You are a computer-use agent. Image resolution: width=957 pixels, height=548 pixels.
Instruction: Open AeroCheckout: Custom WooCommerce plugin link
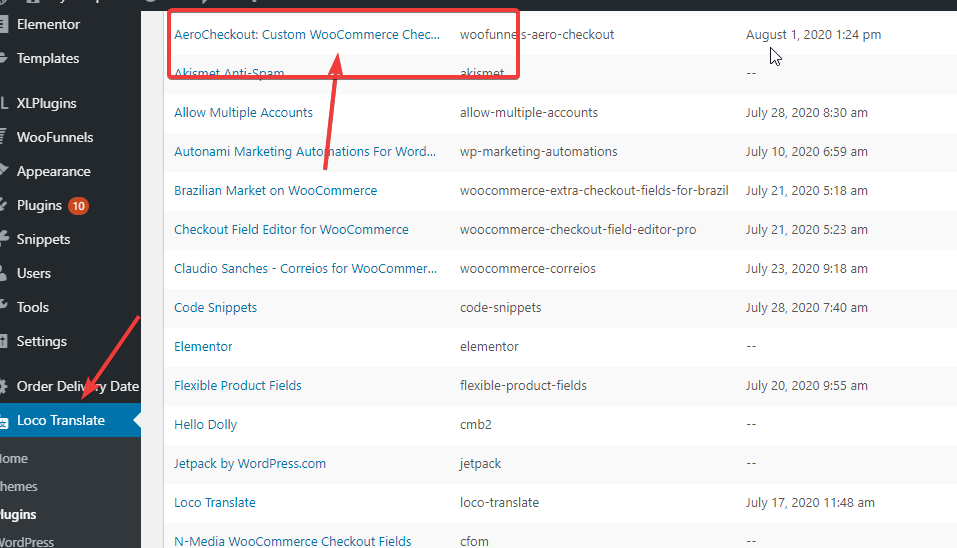pos(306,35)
